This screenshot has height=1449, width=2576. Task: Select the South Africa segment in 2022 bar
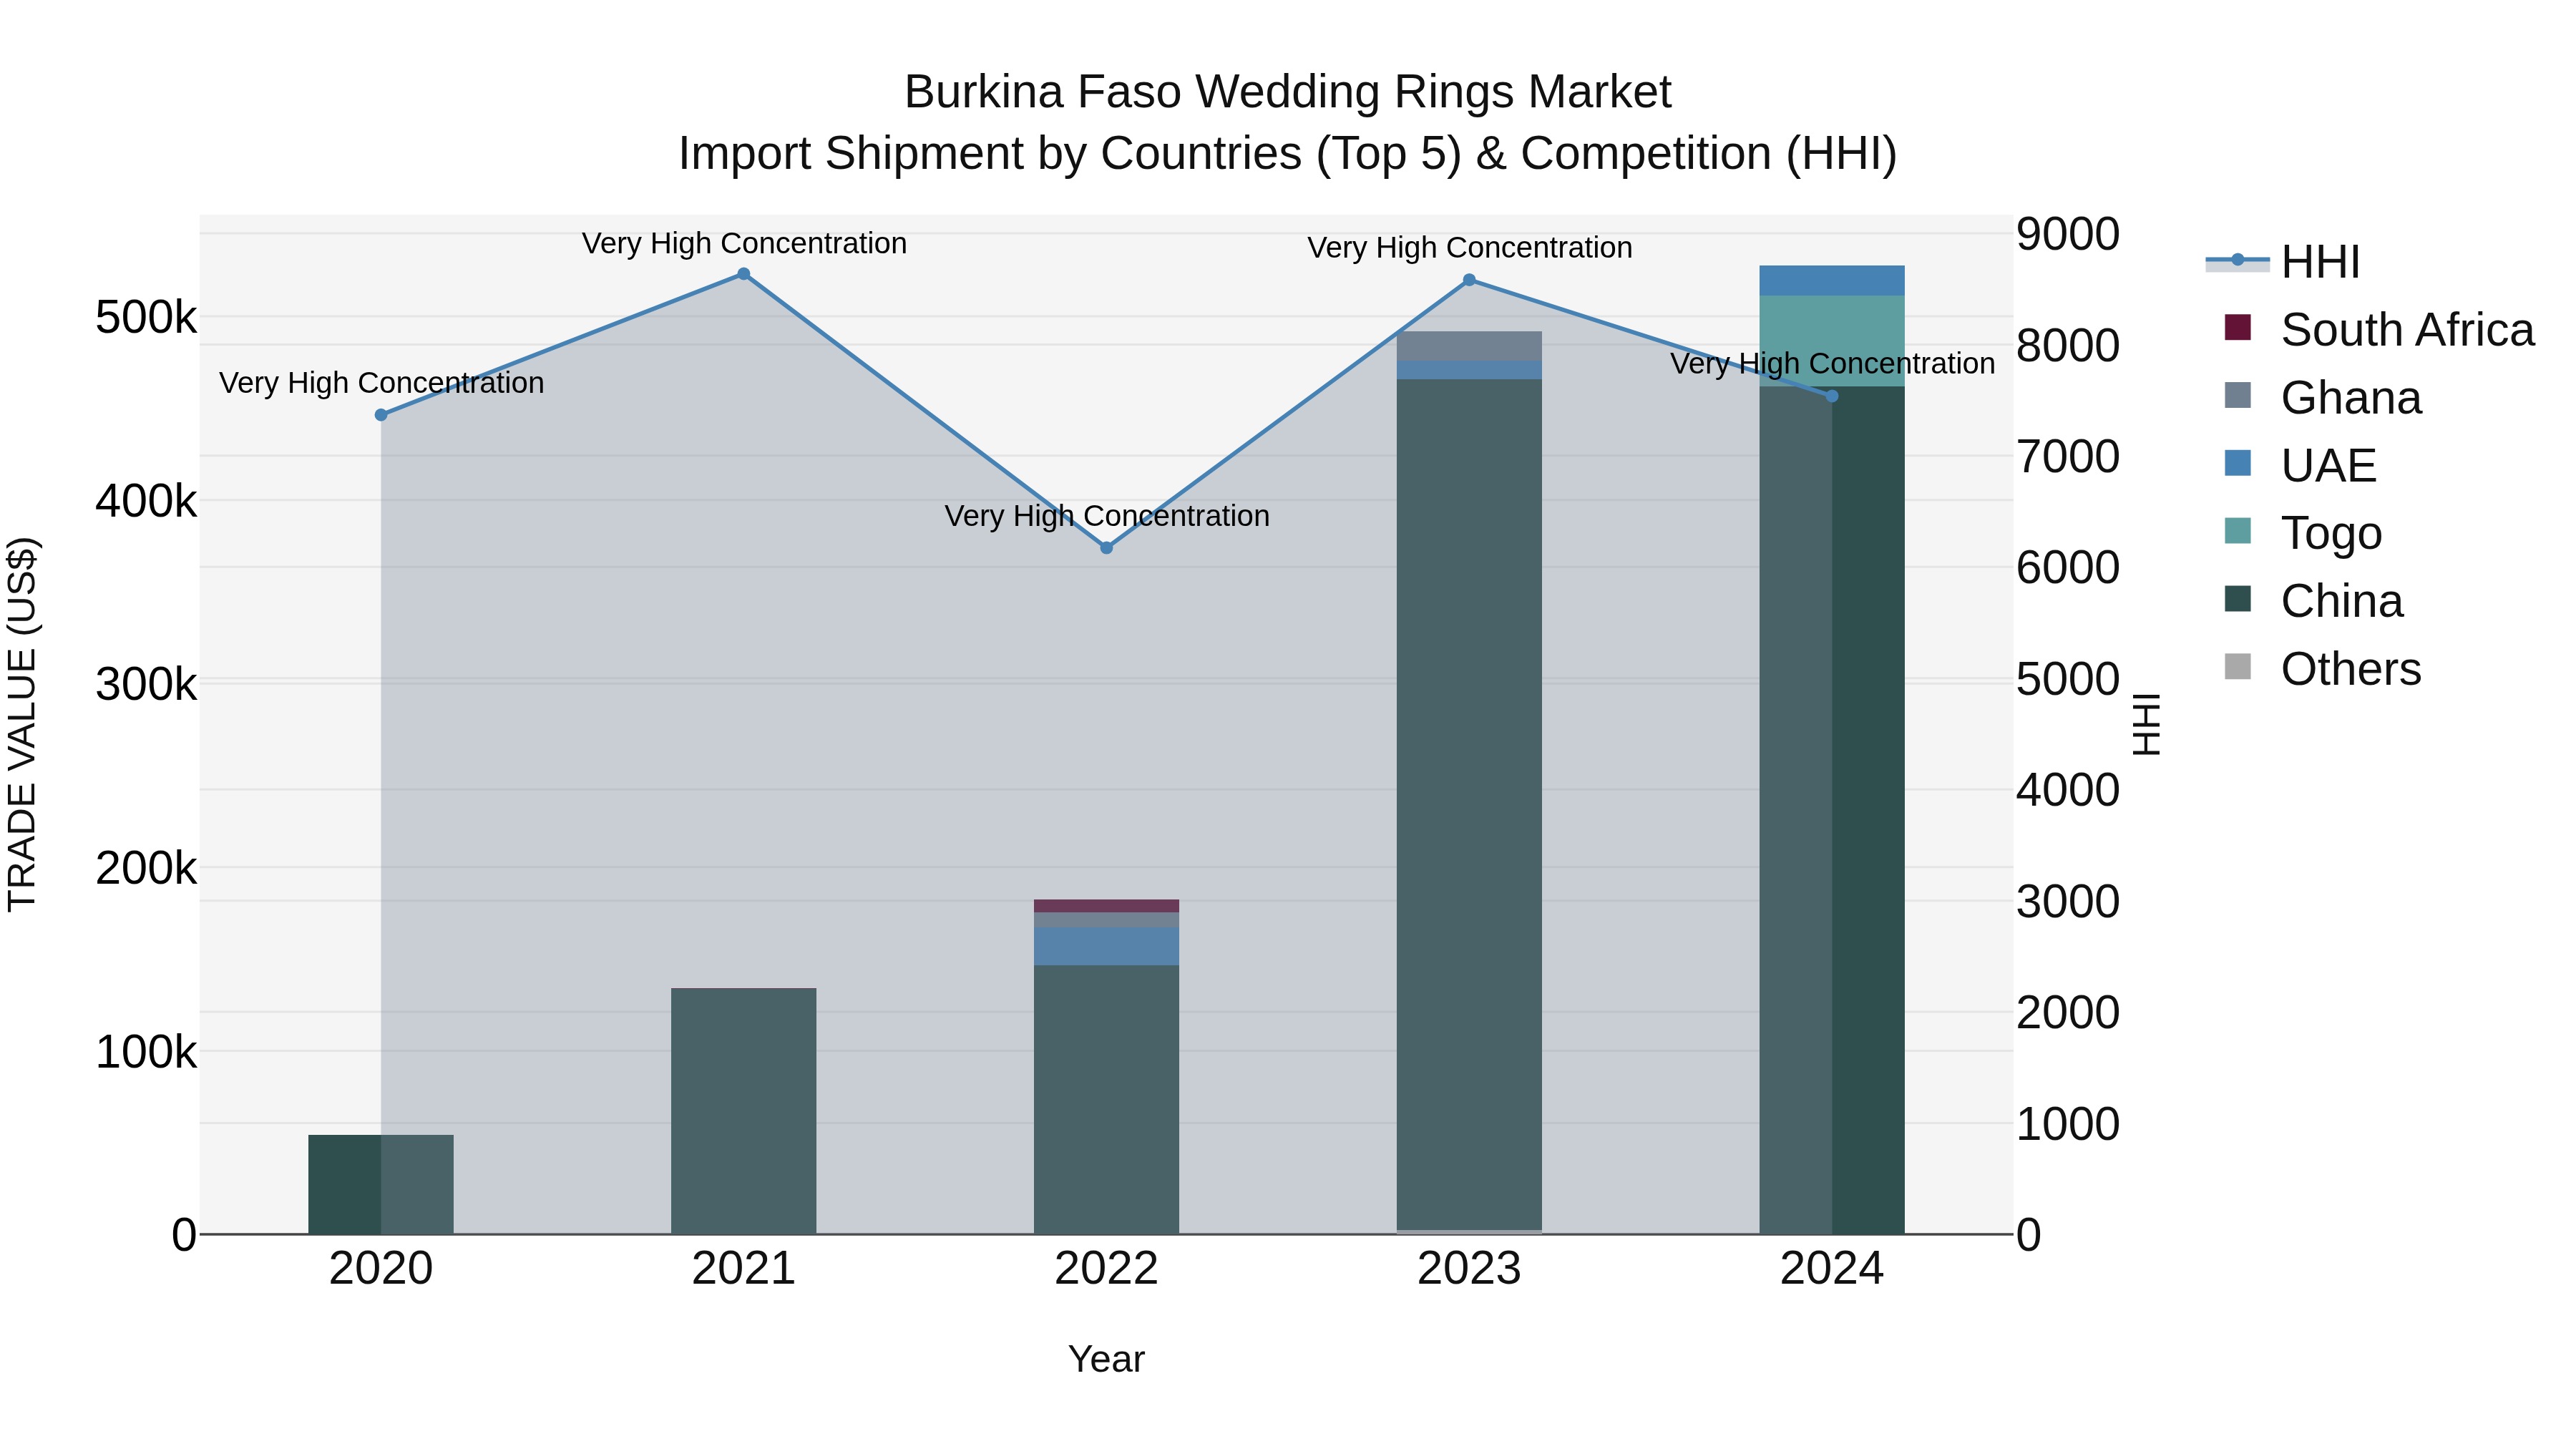[1107, 906]
